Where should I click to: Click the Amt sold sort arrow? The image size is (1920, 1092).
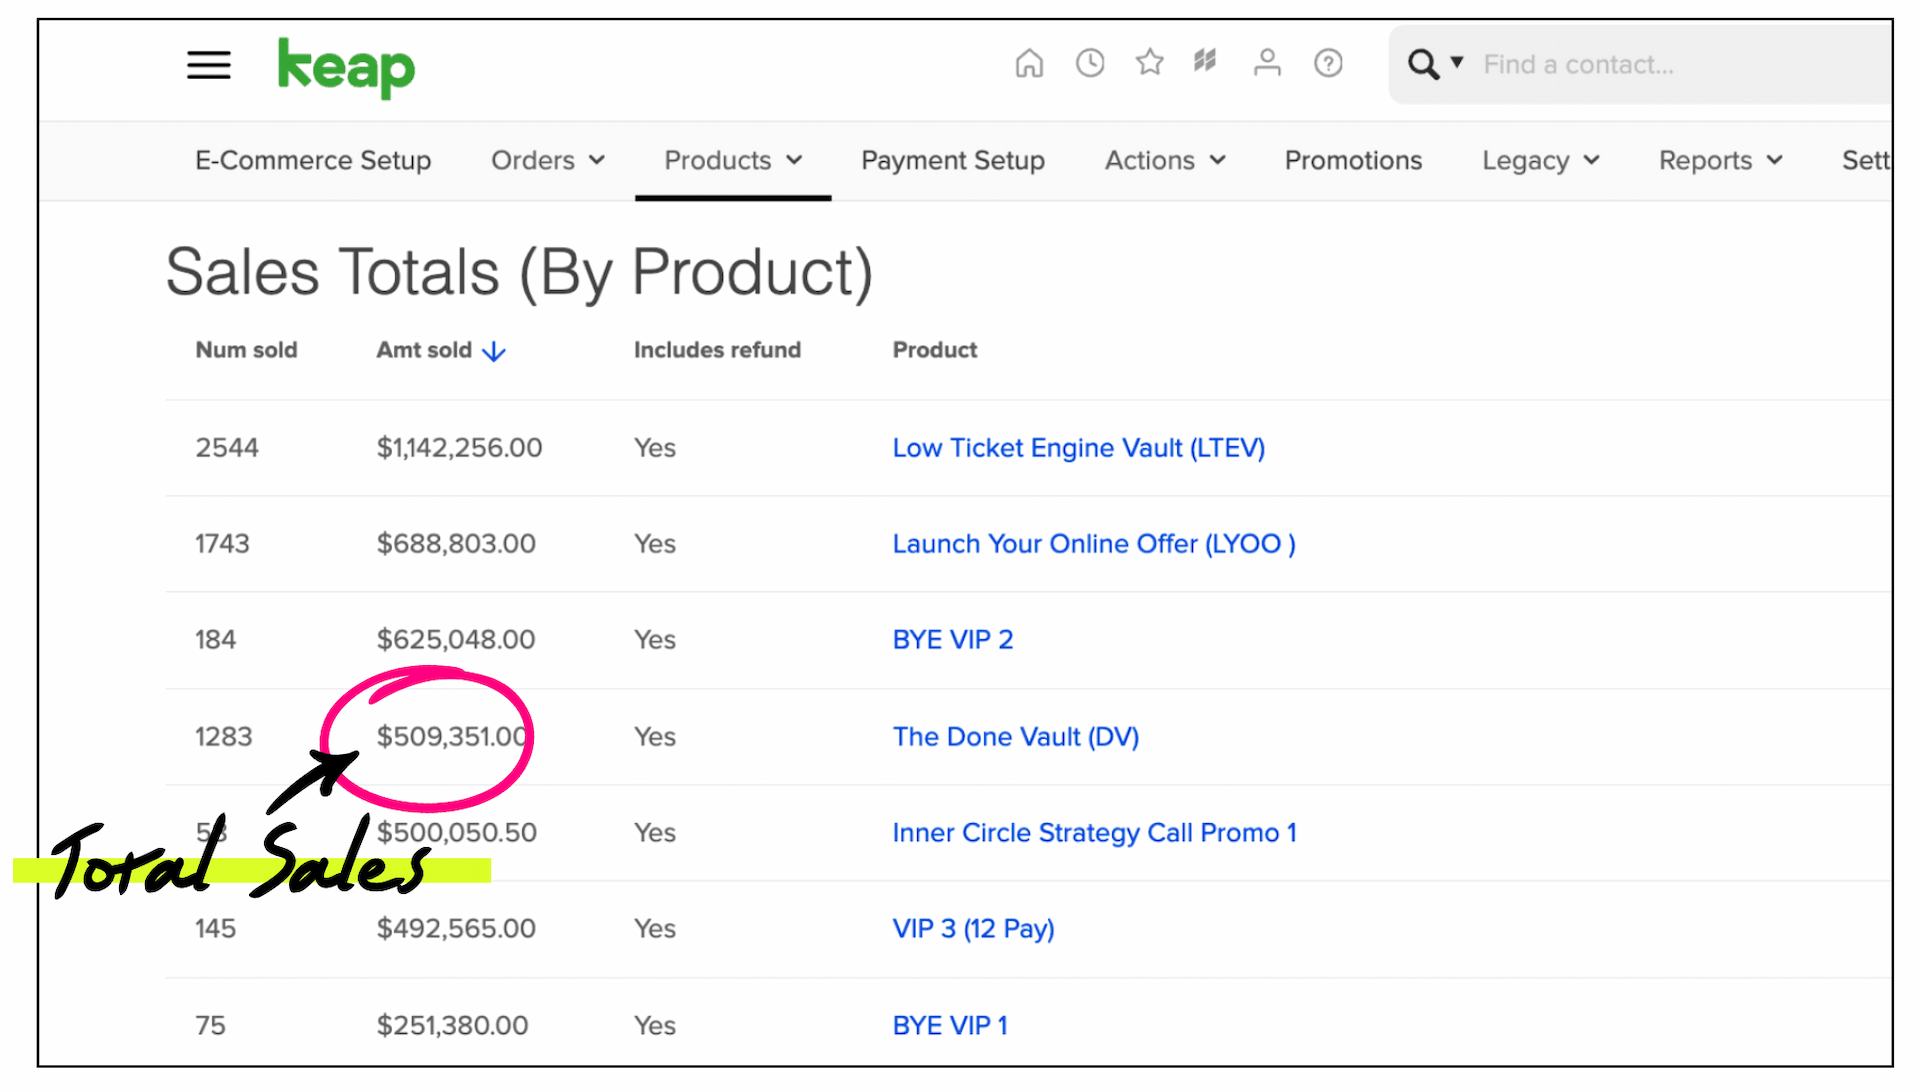click(494, 351)
